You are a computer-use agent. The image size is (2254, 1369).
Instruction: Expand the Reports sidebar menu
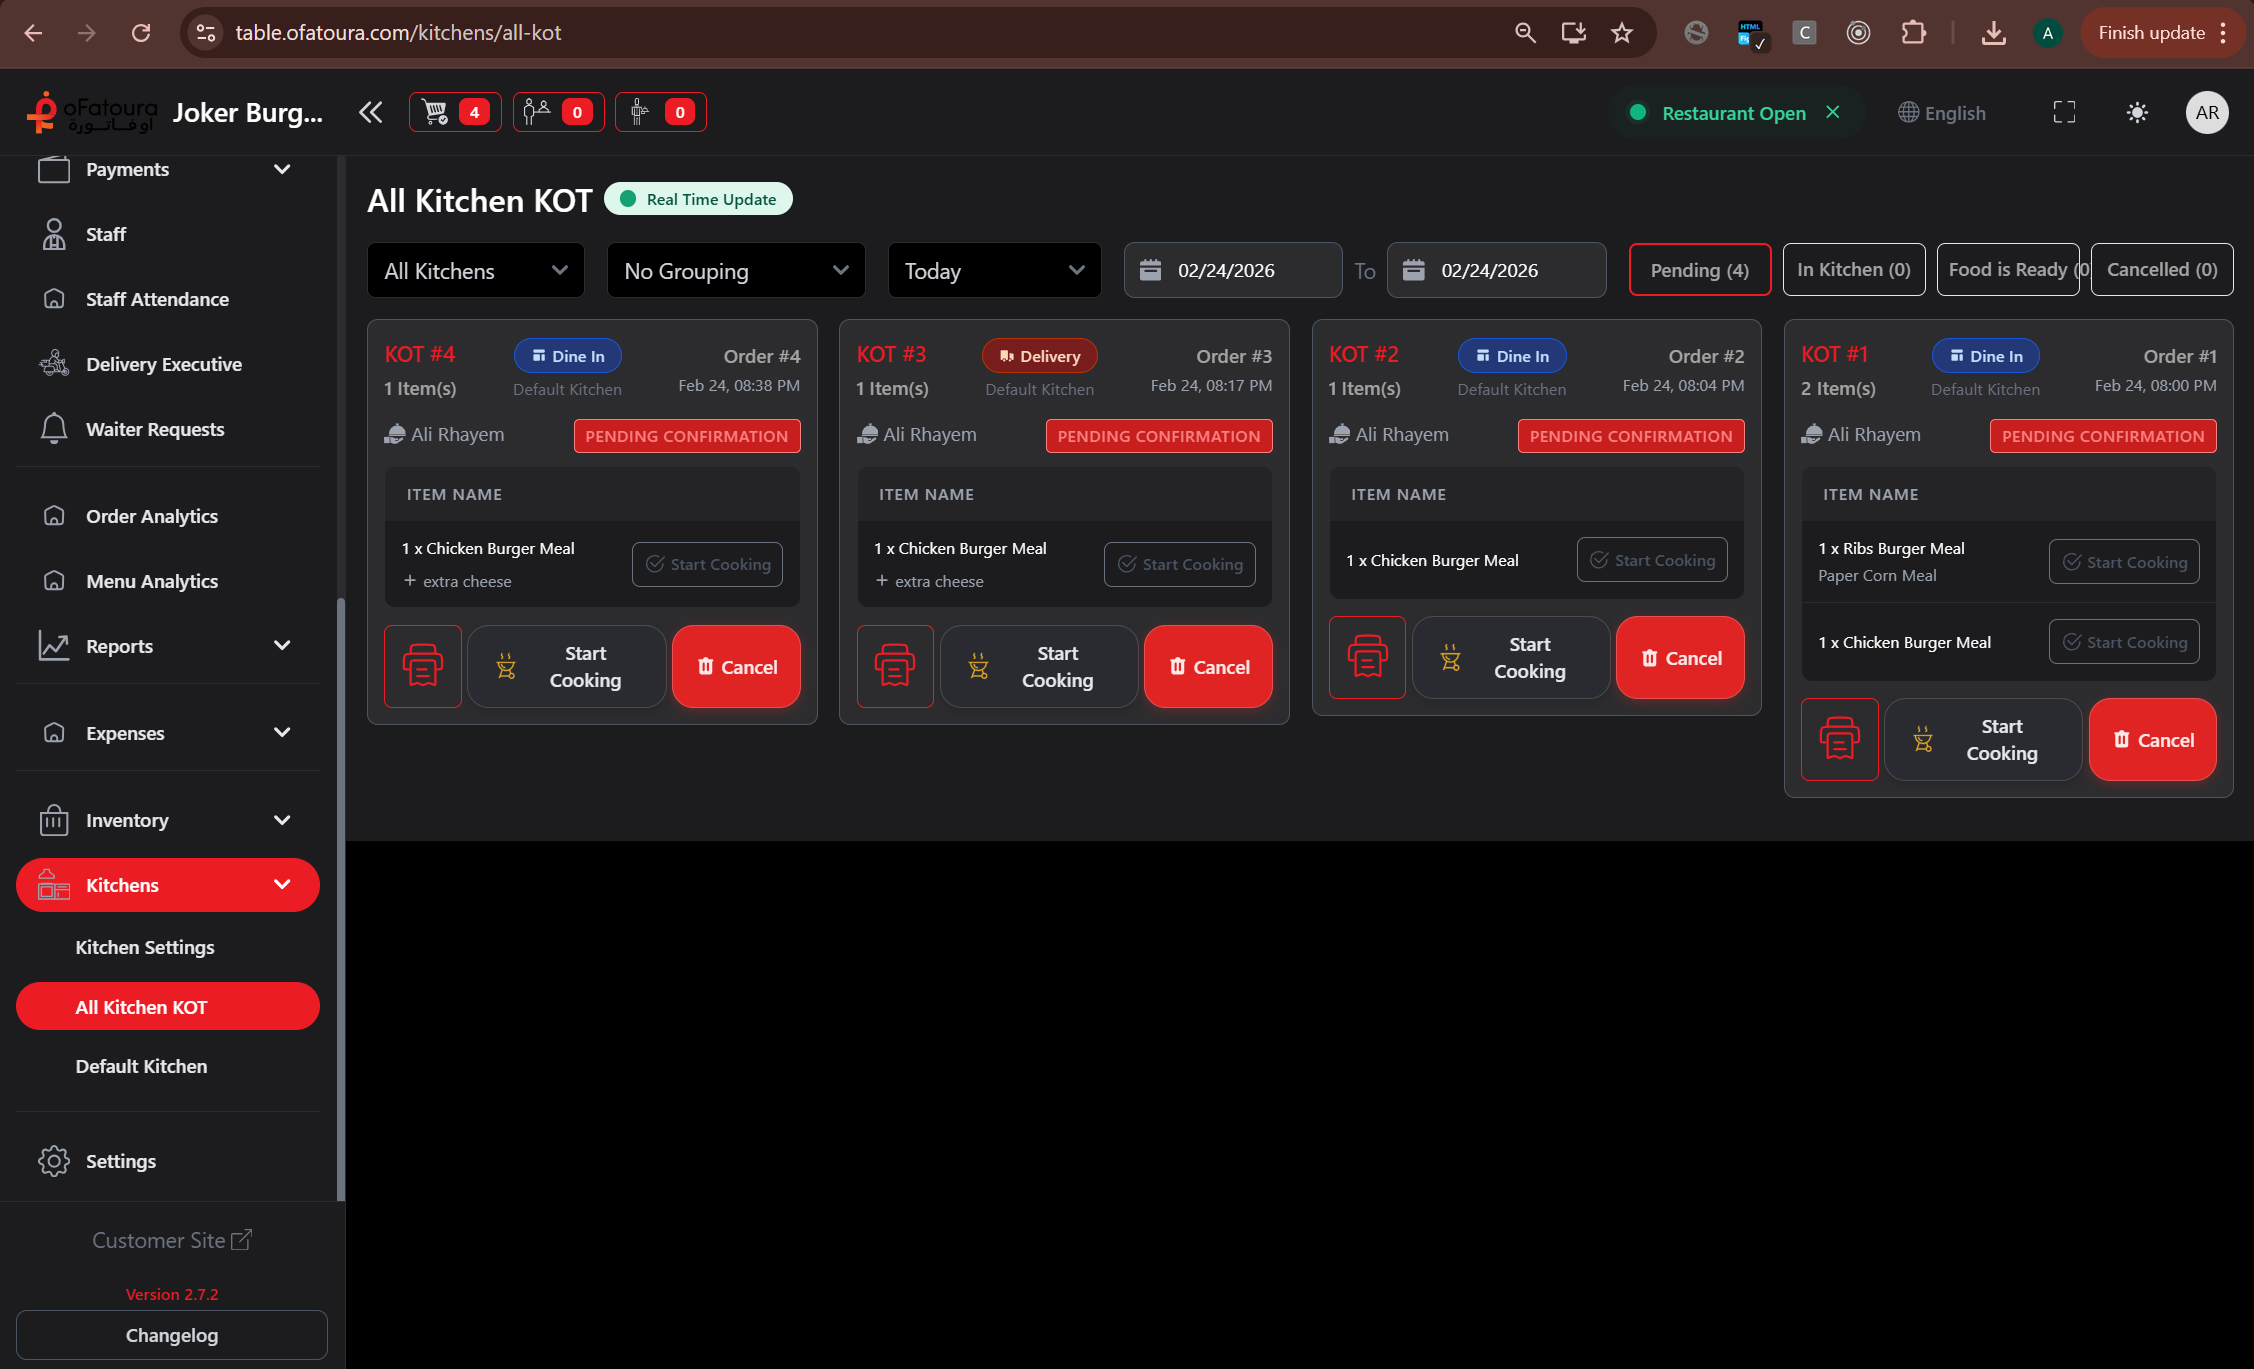click(167, 646)
